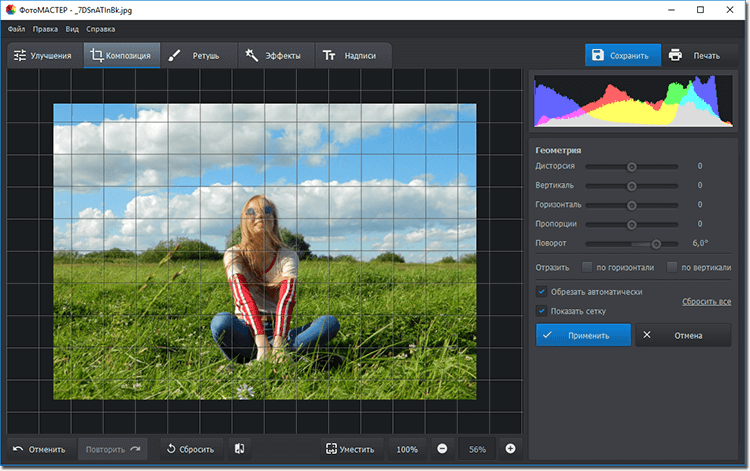Screen dimensions: 750x471
Task: Click the 56% zoom value field
Action: point(477,449)
